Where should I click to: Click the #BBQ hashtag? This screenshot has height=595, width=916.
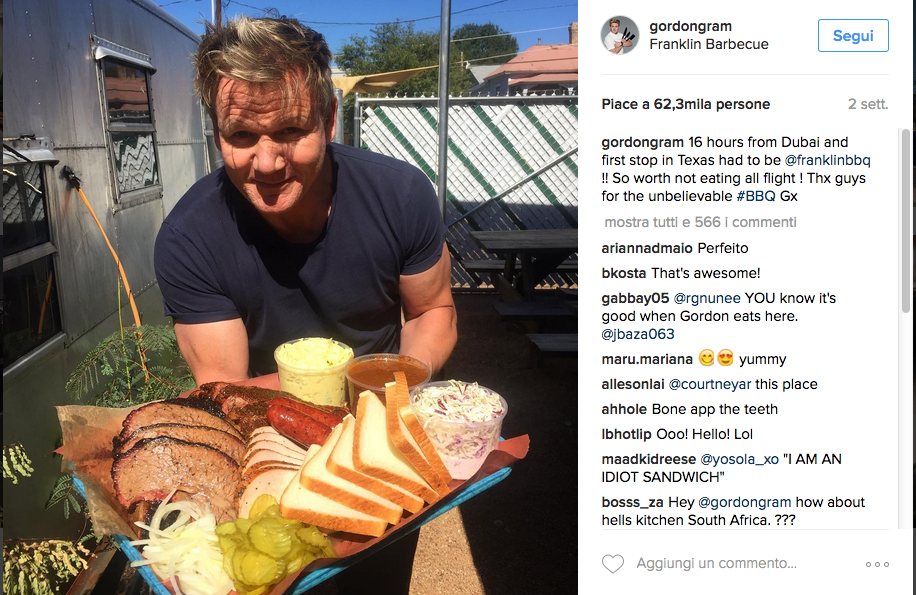[756, 196]
